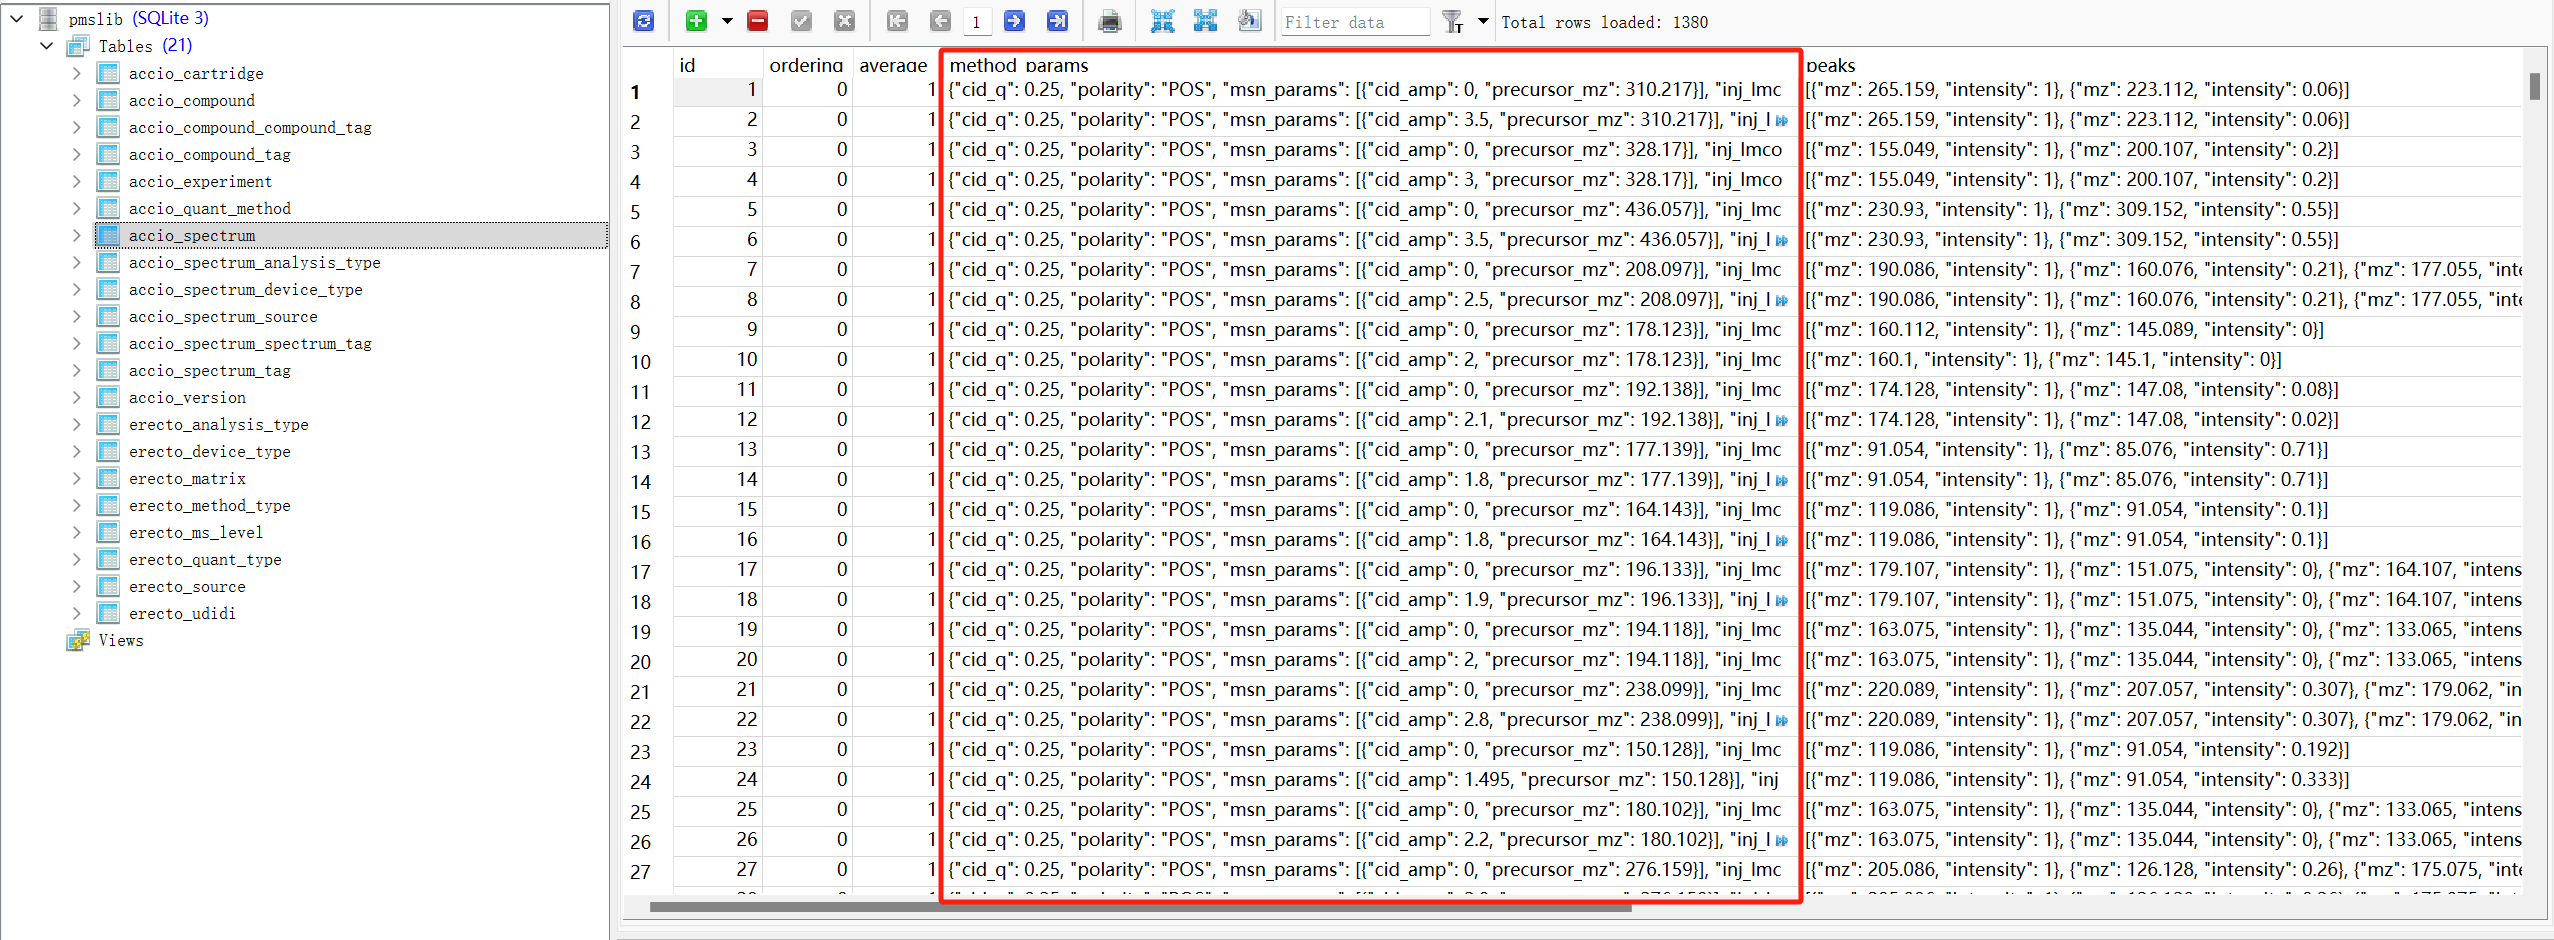Click the green insert row button

(696, 21)
